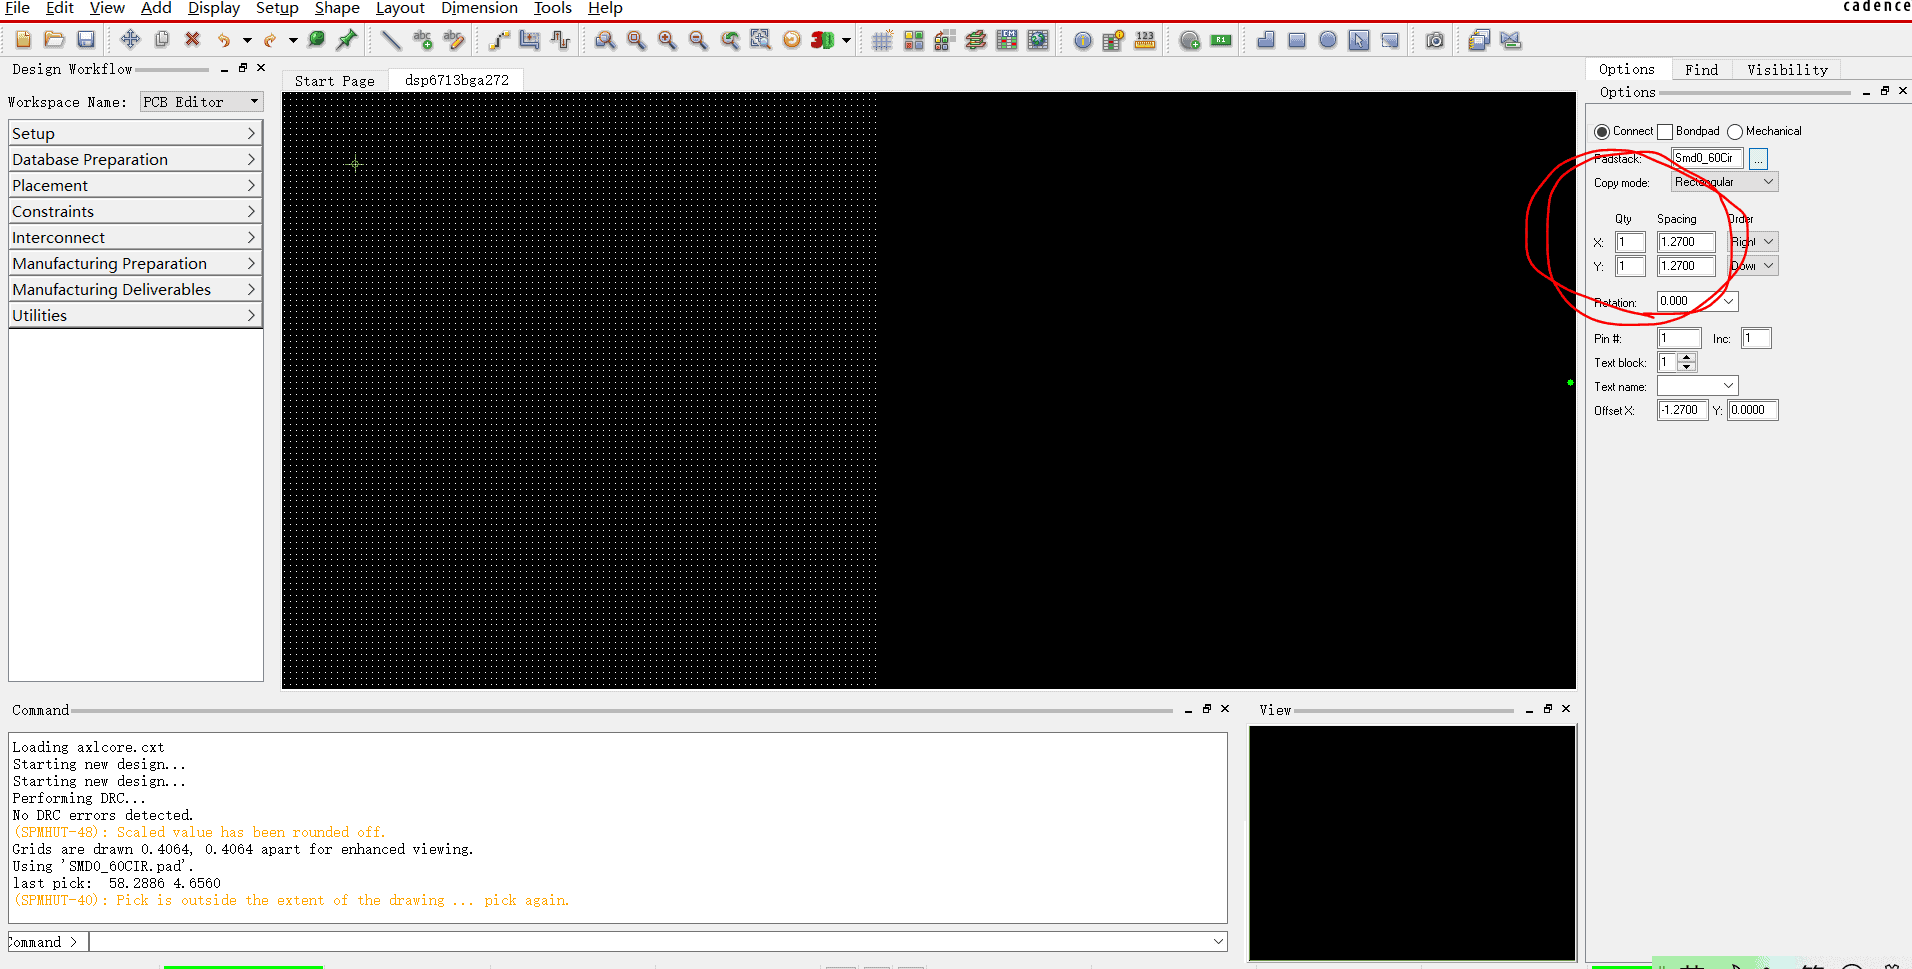Open the Dimension menu
The image size is (1912, 969).
pos(479,8)
